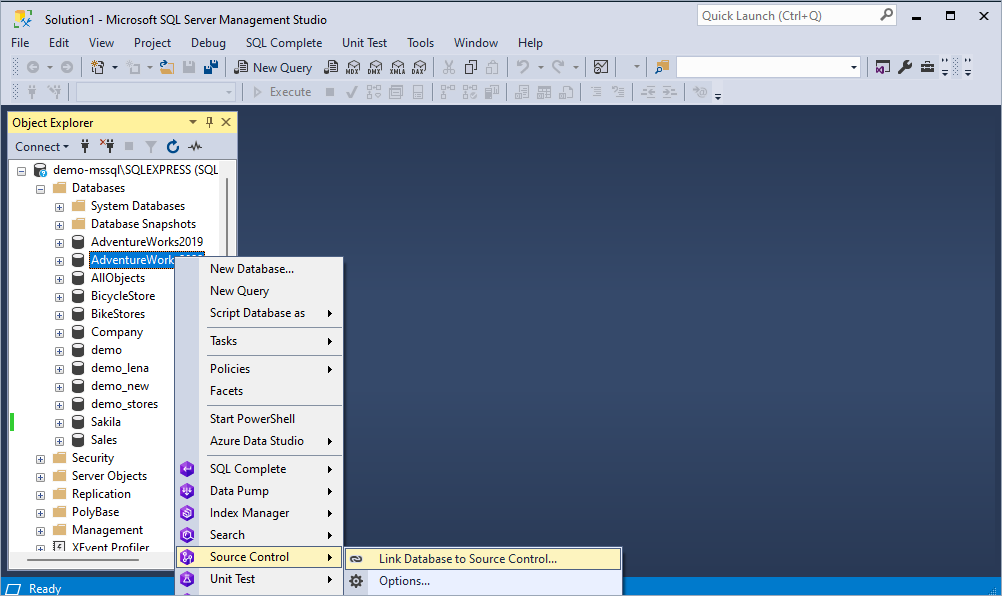
Task: Click the Database Engine Query icon
Action: click(x=331, y=67)
